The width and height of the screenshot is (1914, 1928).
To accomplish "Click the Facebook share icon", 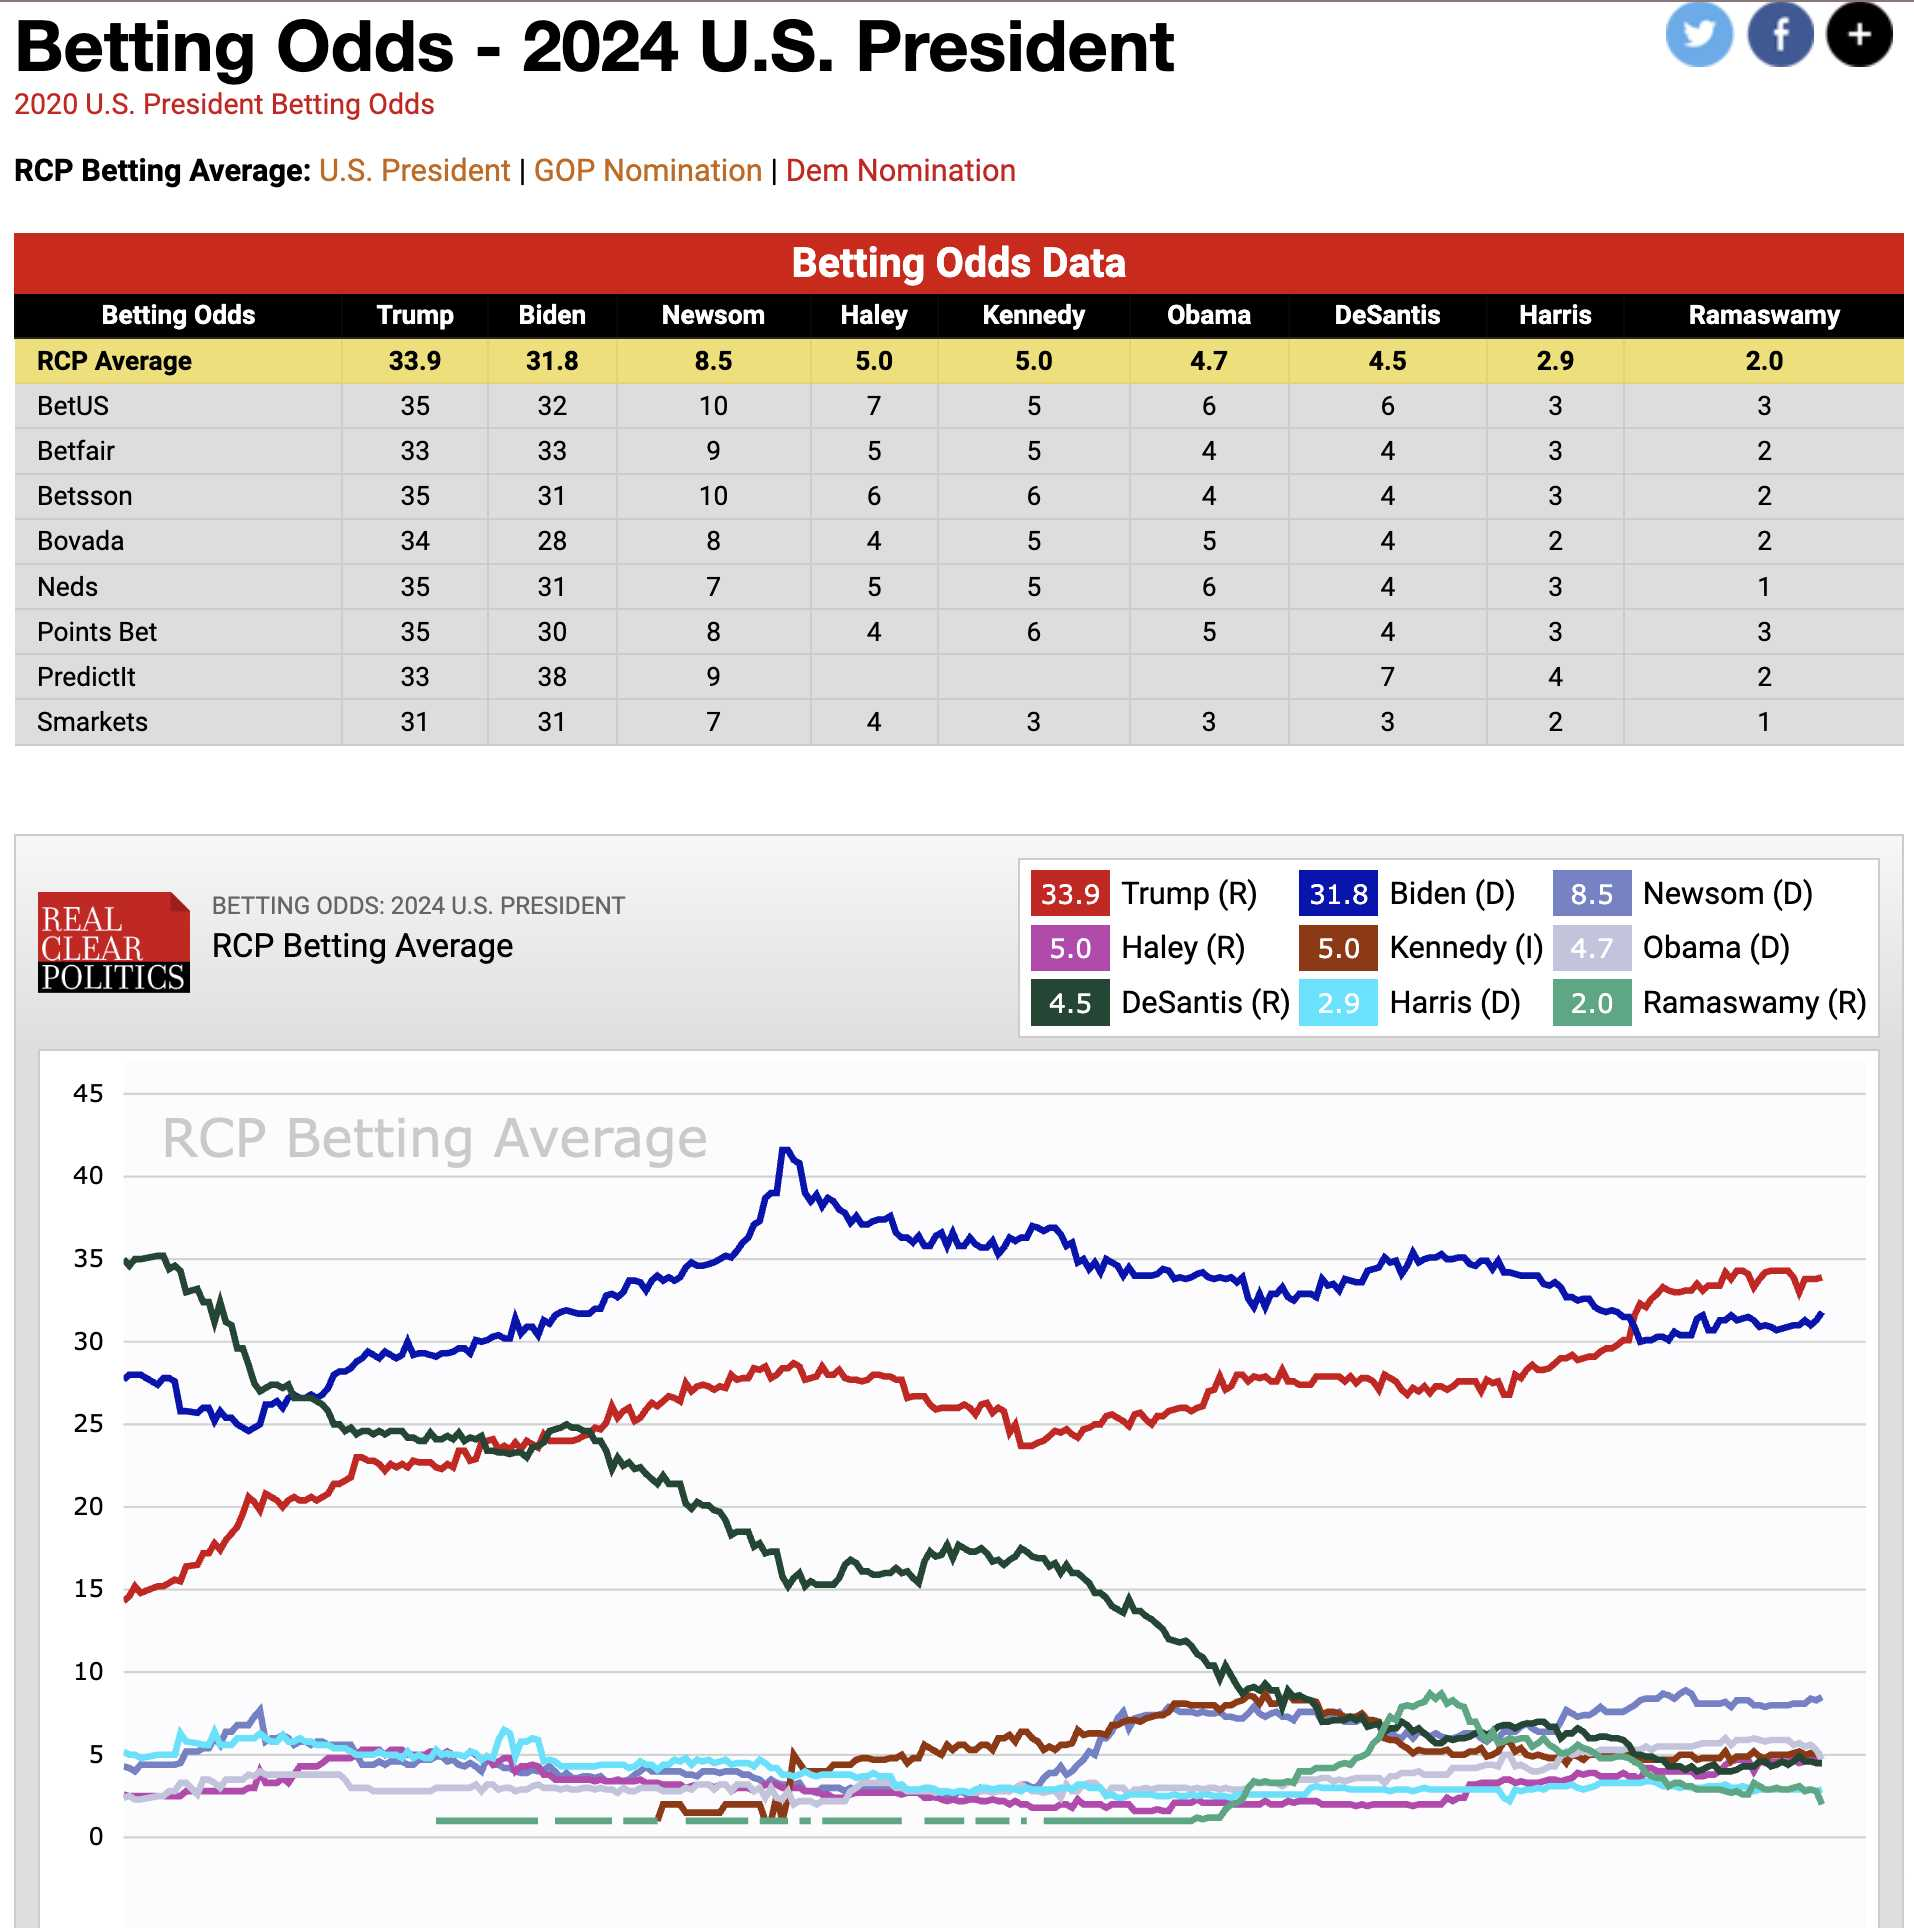I will 1780,34.
